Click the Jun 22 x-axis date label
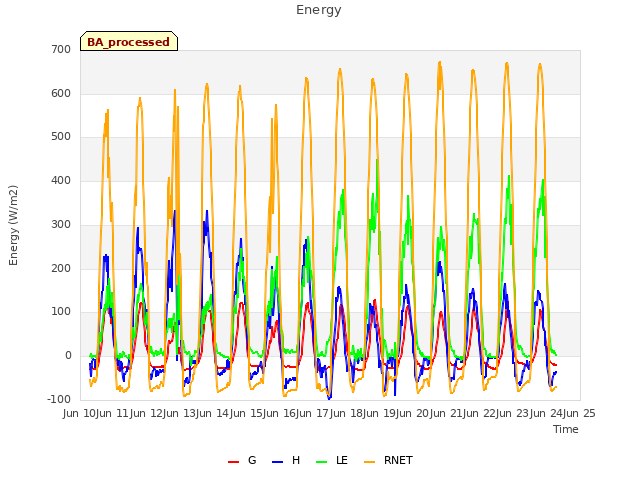Viewport: 640px width, 480px height. [x=480, y=413]
